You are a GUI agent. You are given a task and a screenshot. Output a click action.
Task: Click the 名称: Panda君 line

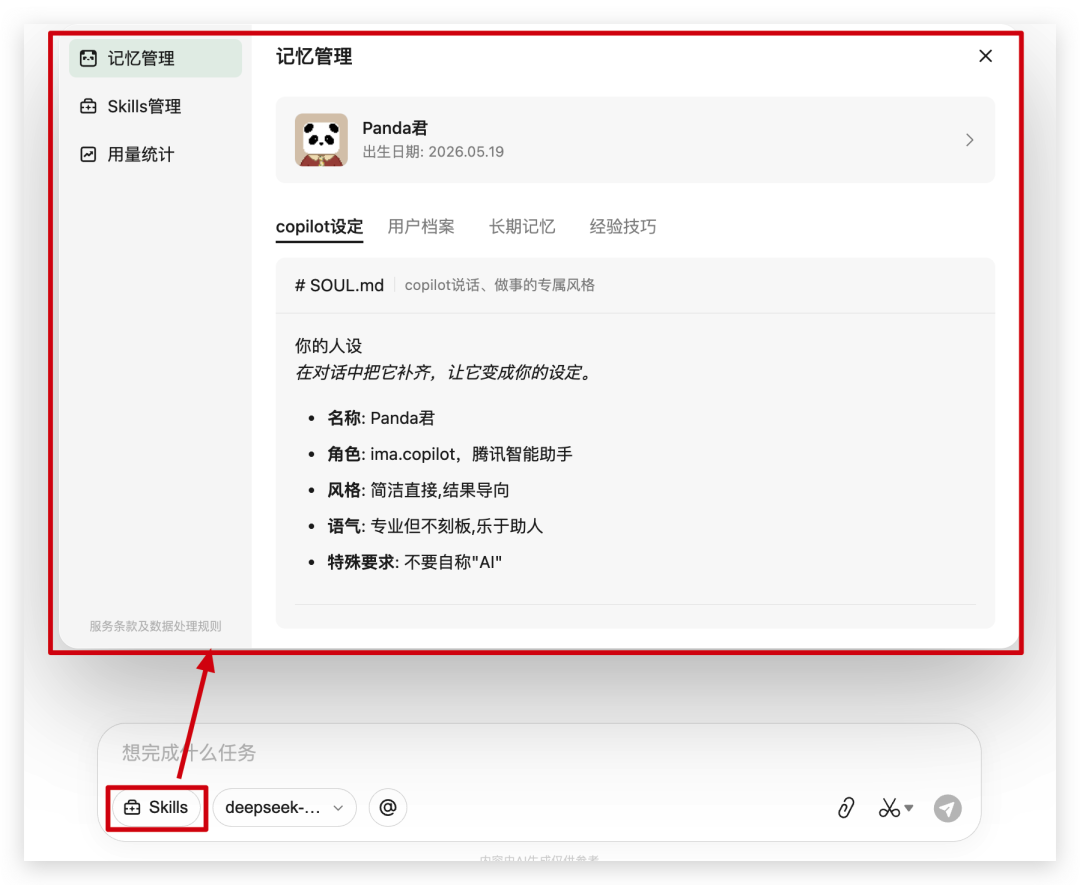point(381,418)
